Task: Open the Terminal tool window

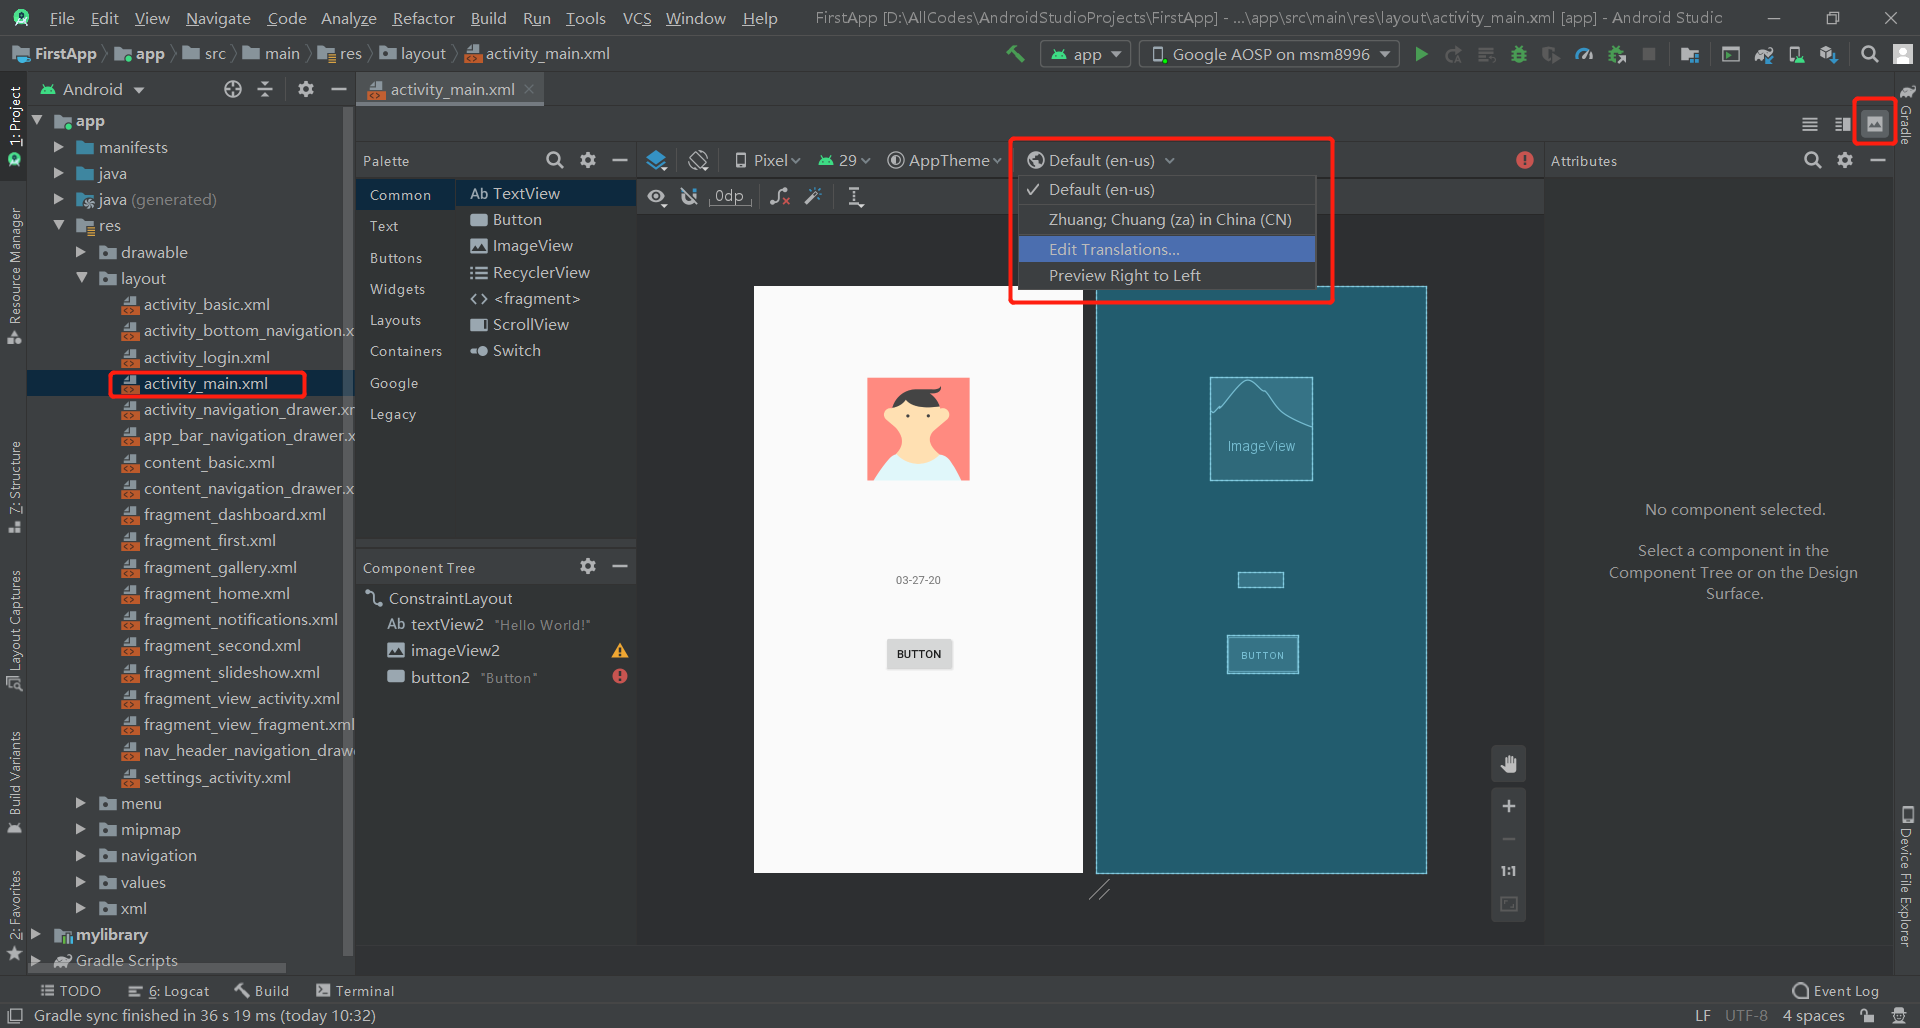Action: coord(355,991)
